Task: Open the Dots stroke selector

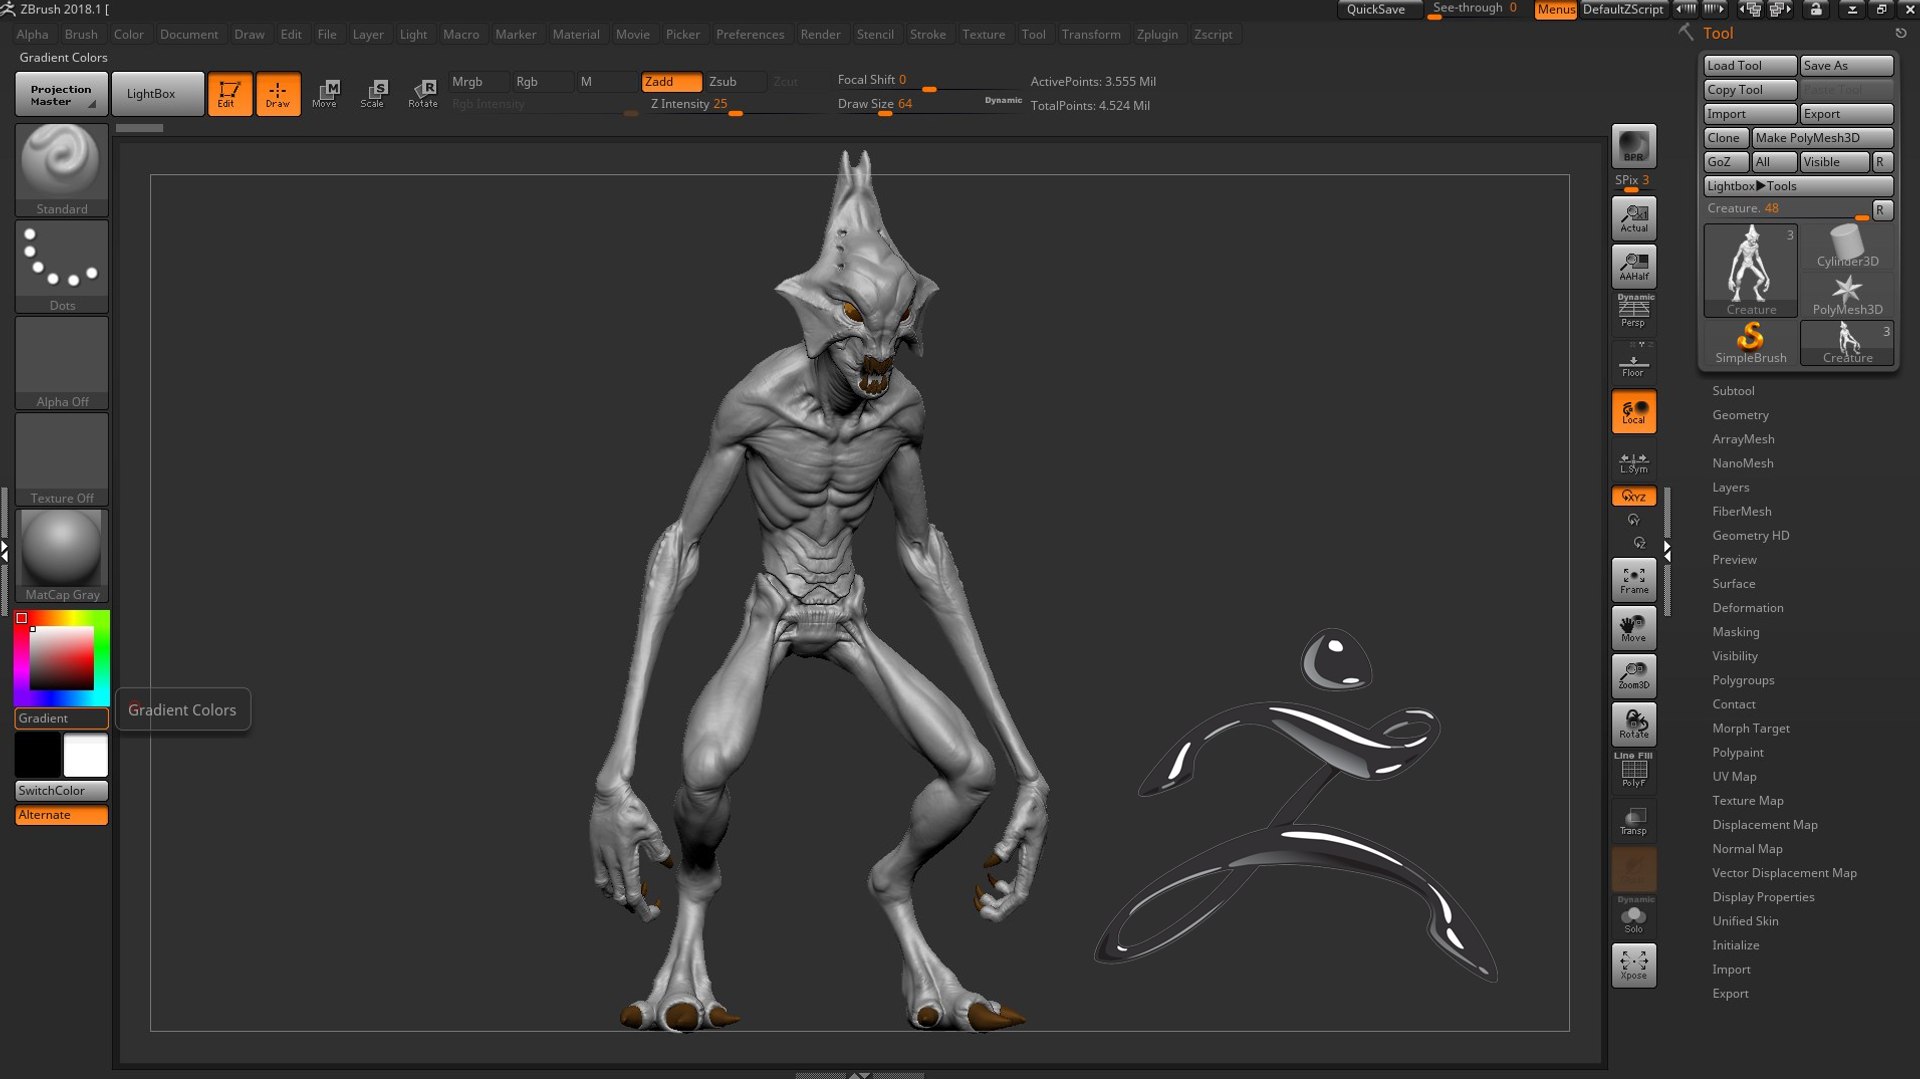Action: (x=62, y=266)
